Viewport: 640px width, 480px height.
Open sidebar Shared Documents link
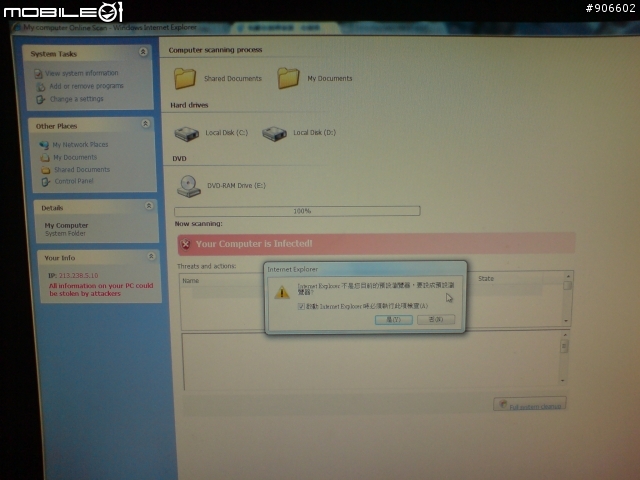(82, 169)
